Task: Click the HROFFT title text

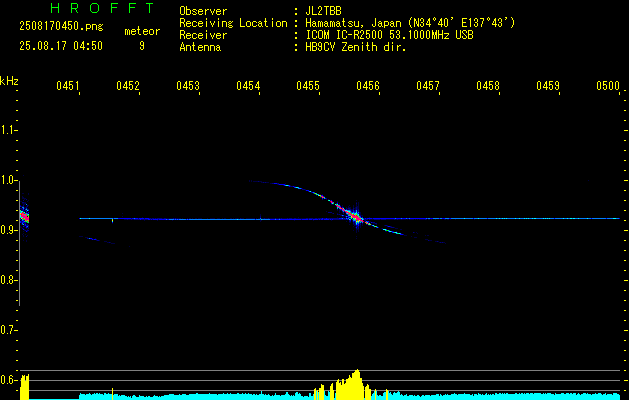Action: point(103,8)
